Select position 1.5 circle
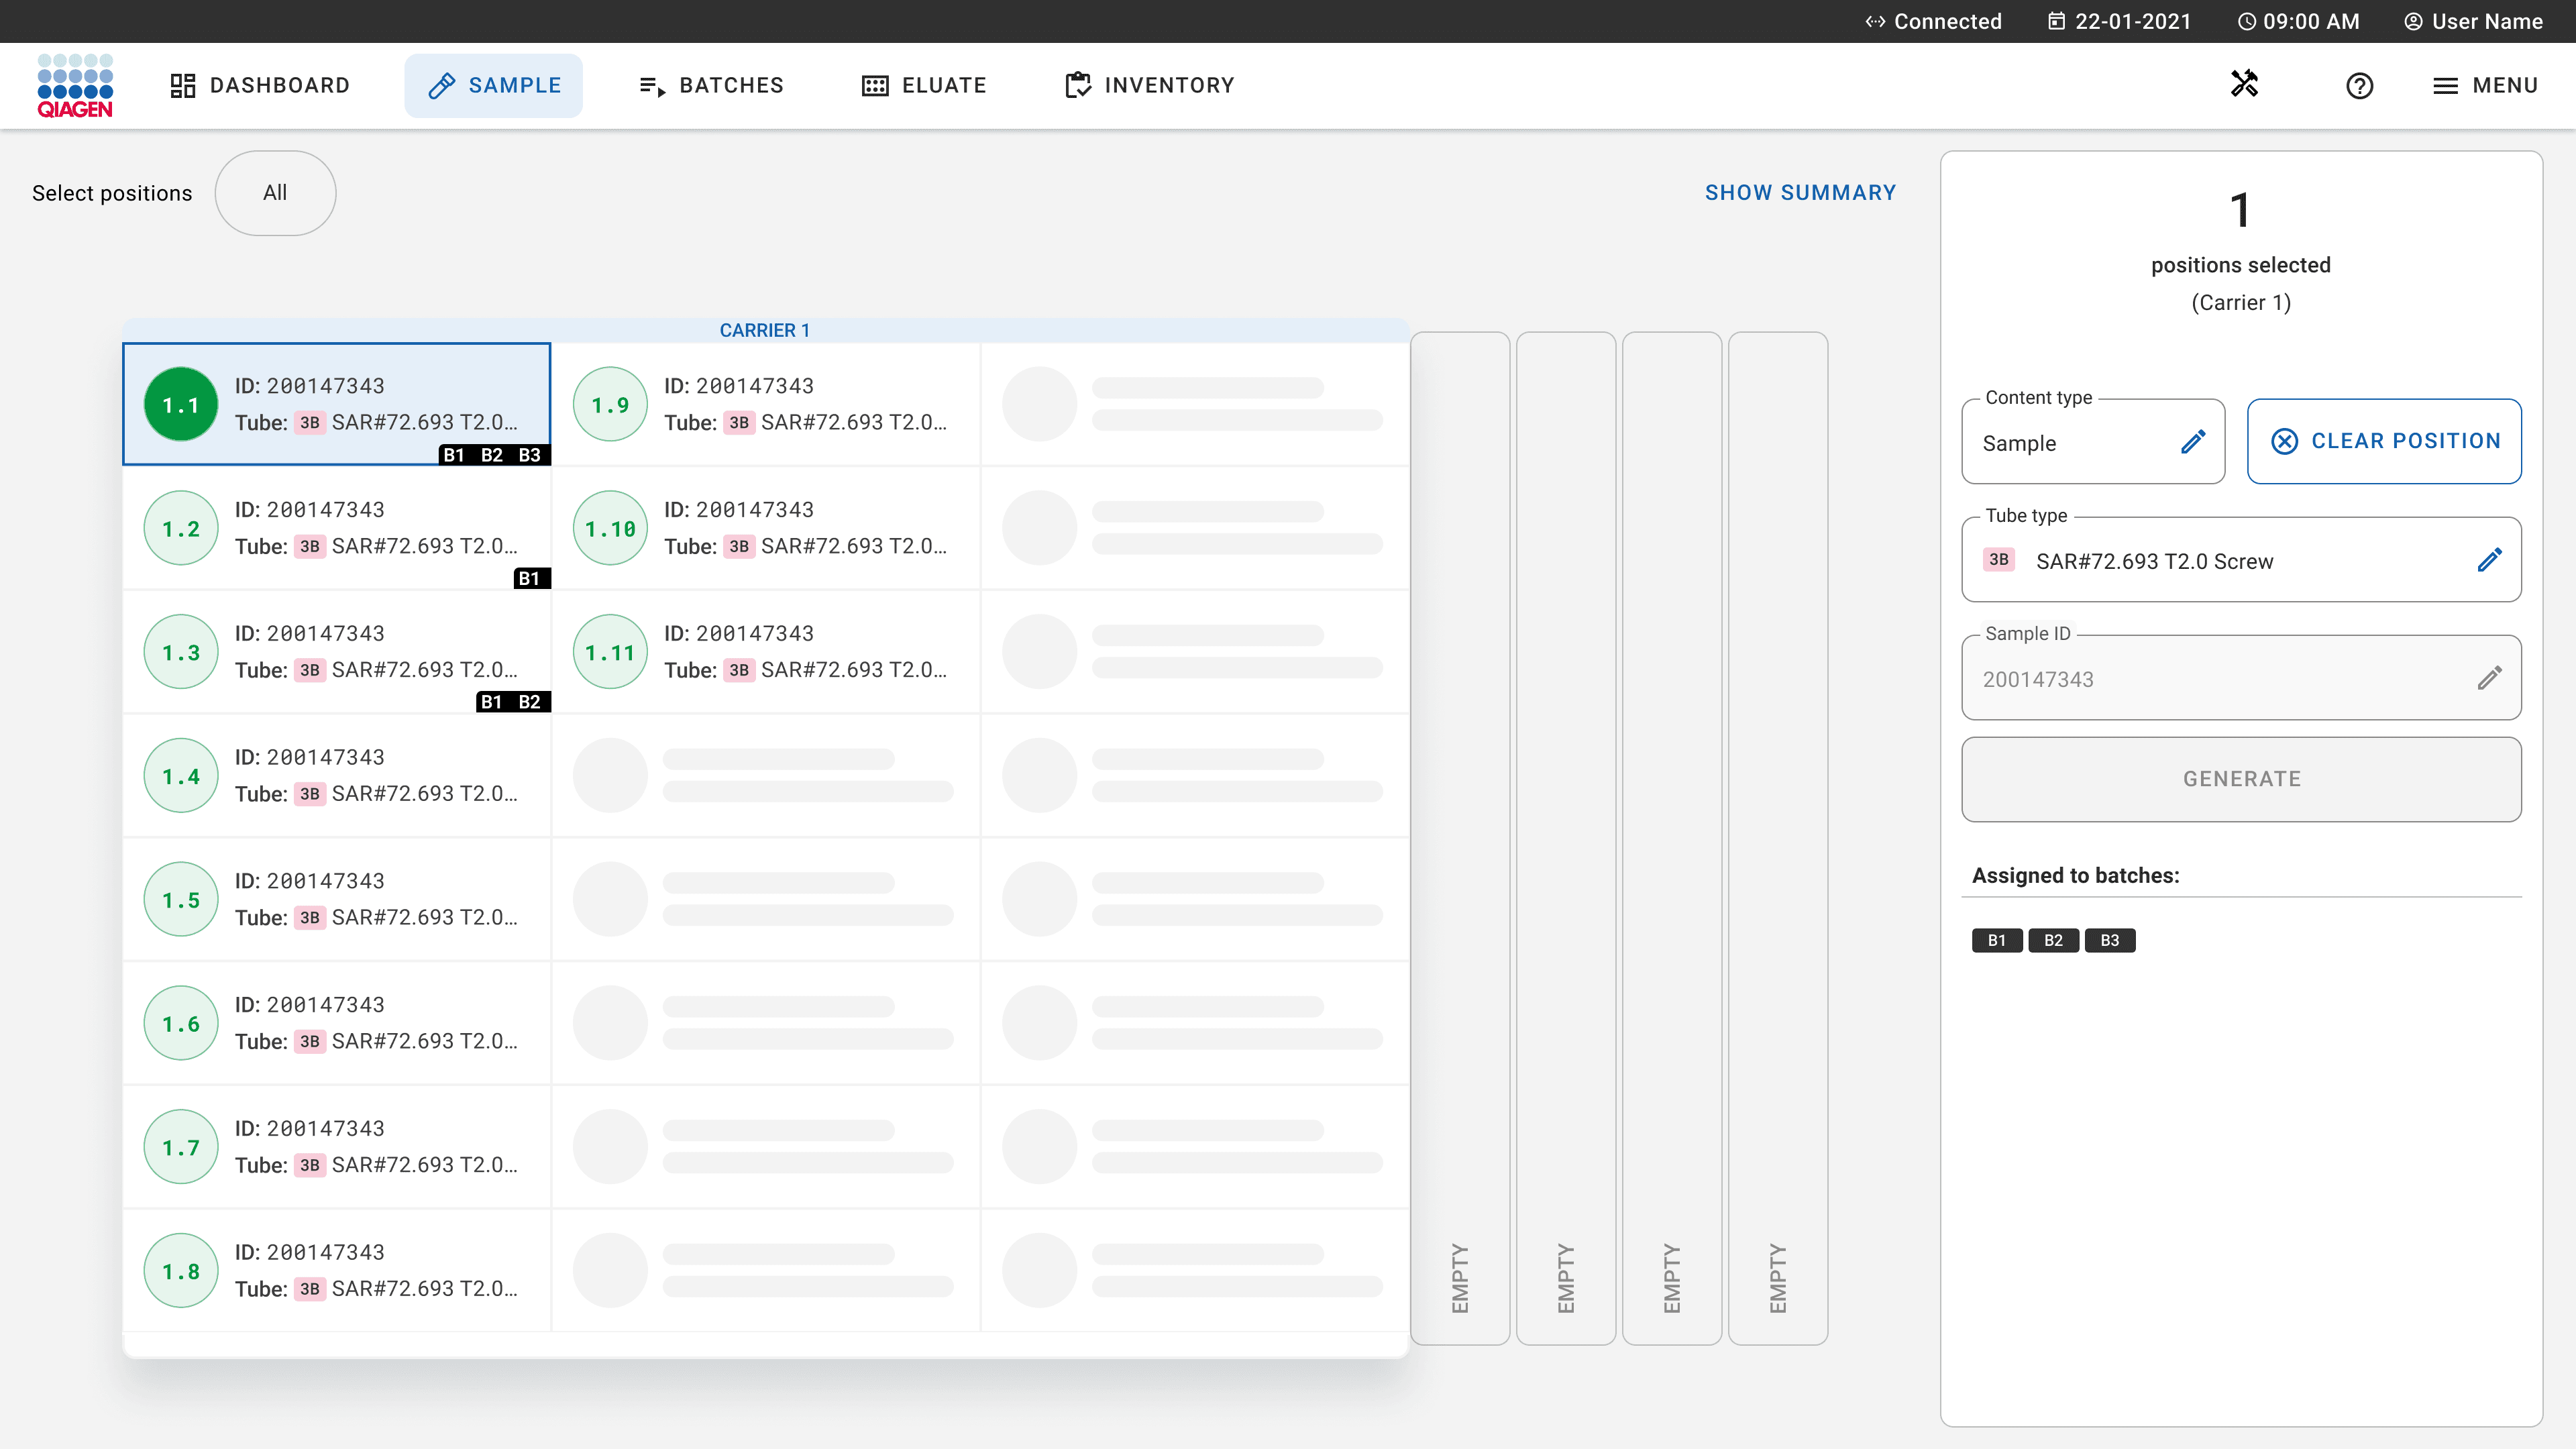 pyautogui.click(x=181, y=900)
